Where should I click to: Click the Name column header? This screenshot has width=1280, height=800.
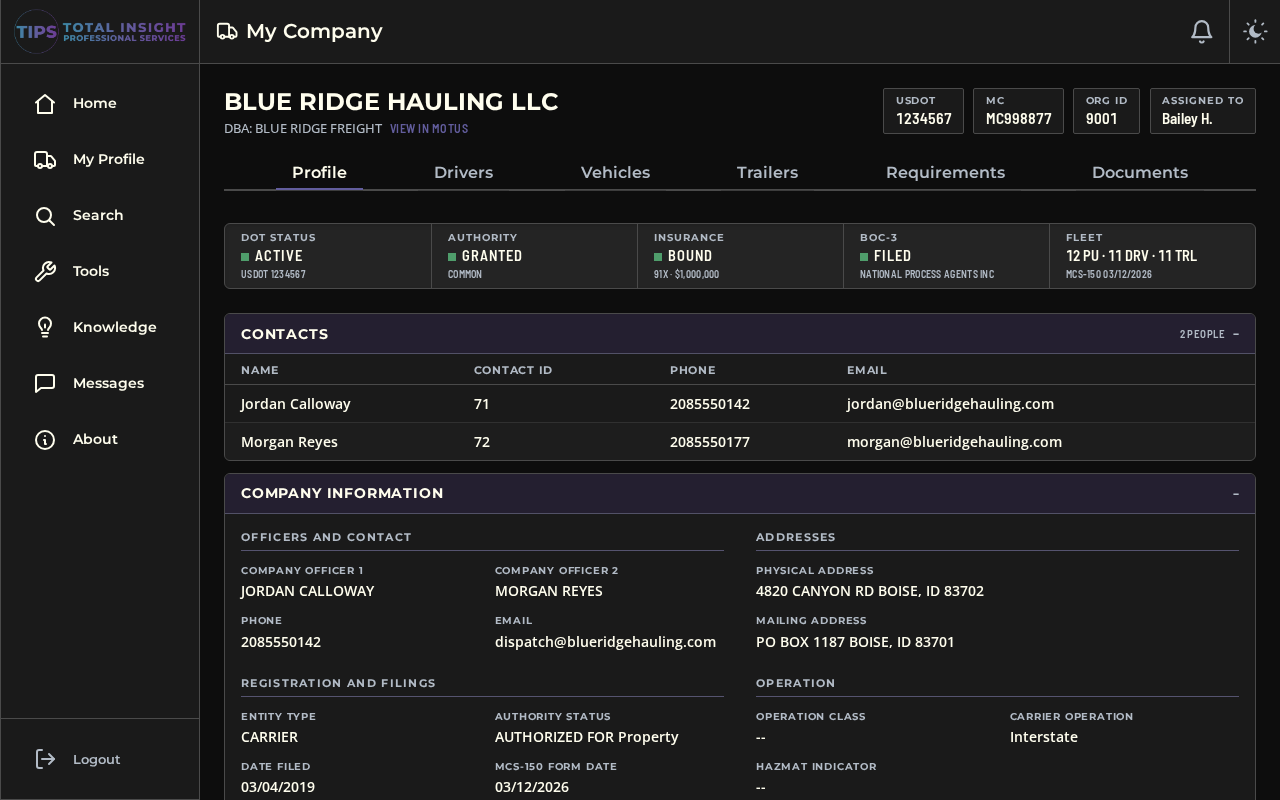tap(260, 370)
